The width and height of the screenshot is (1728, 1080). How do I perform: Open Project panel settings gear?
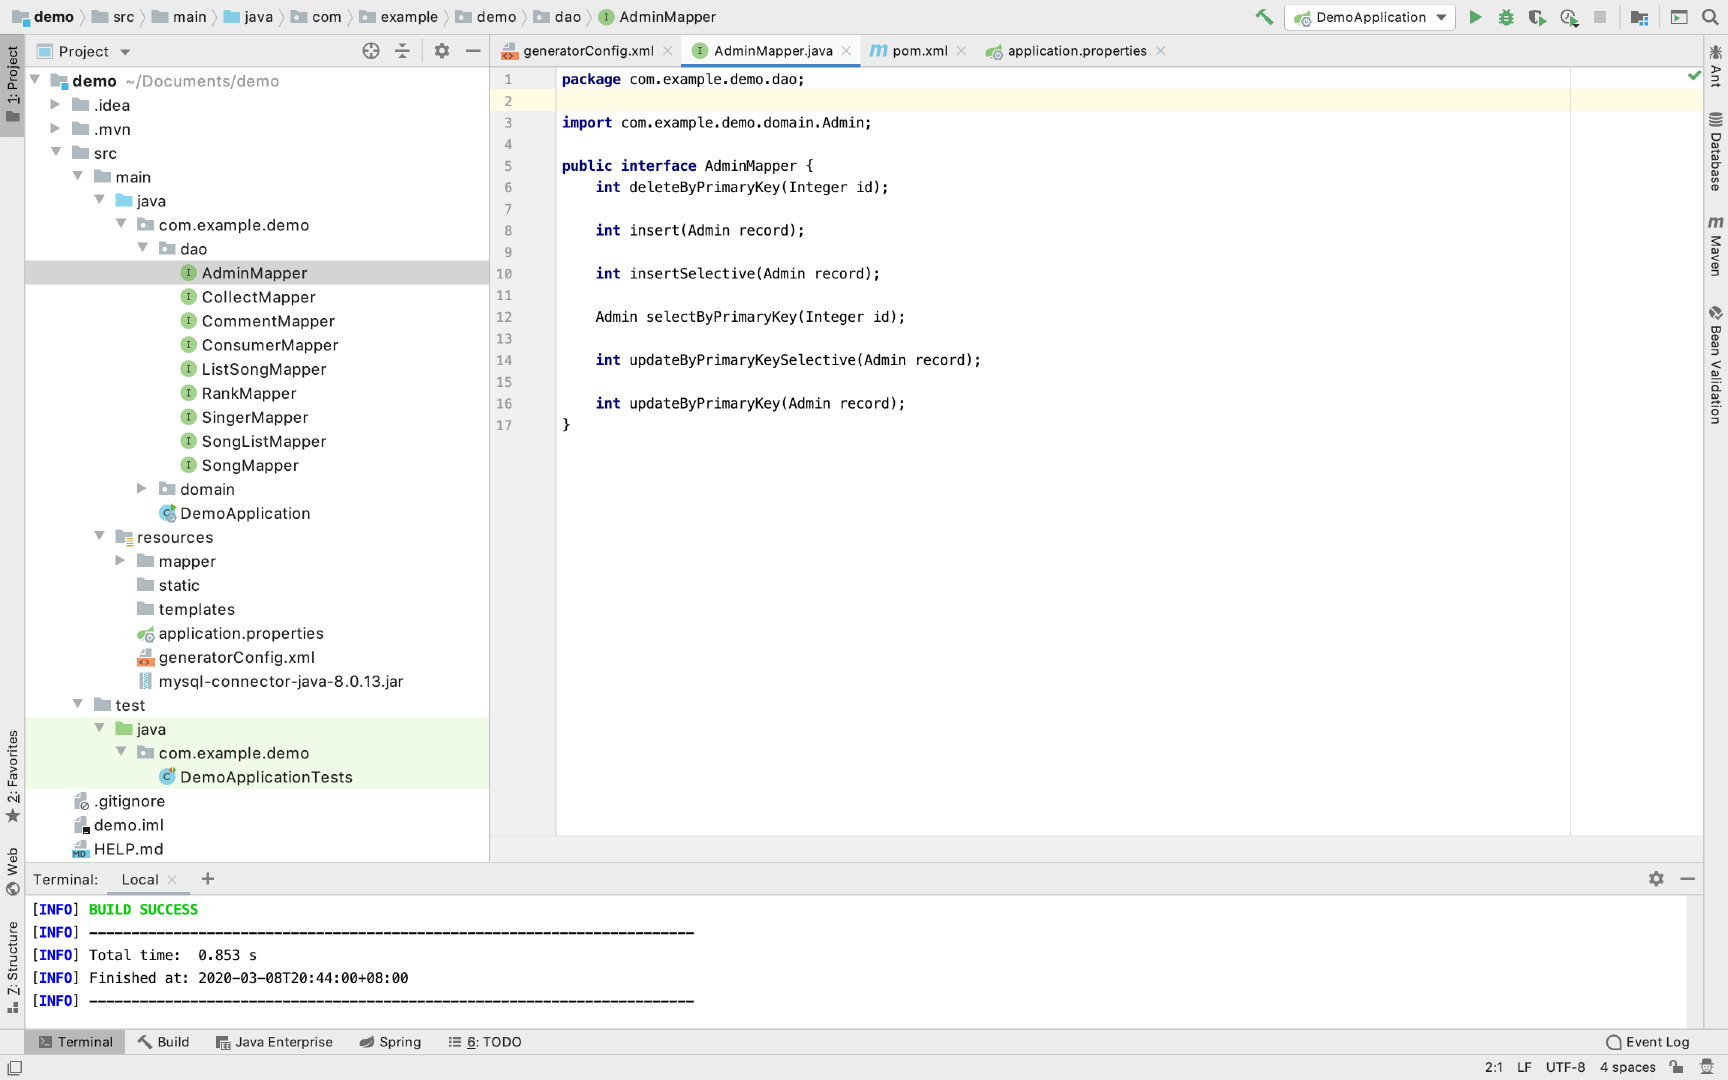tap(442, 51)
